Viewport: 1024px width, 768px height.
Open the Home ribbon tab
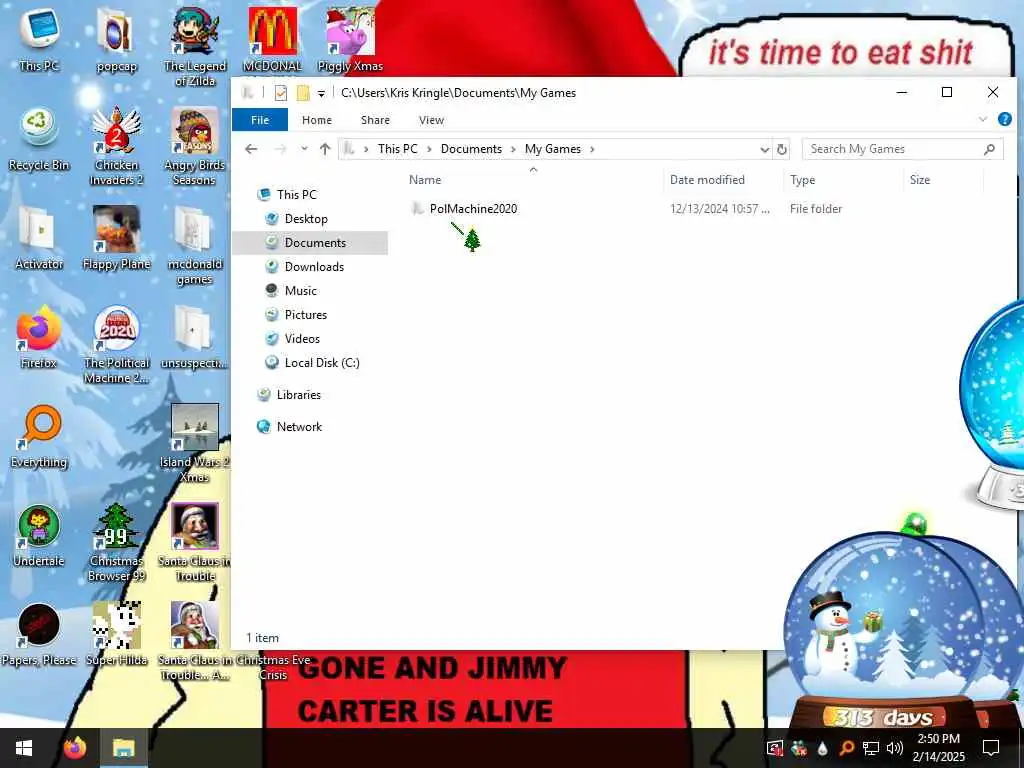click(317, 120)
